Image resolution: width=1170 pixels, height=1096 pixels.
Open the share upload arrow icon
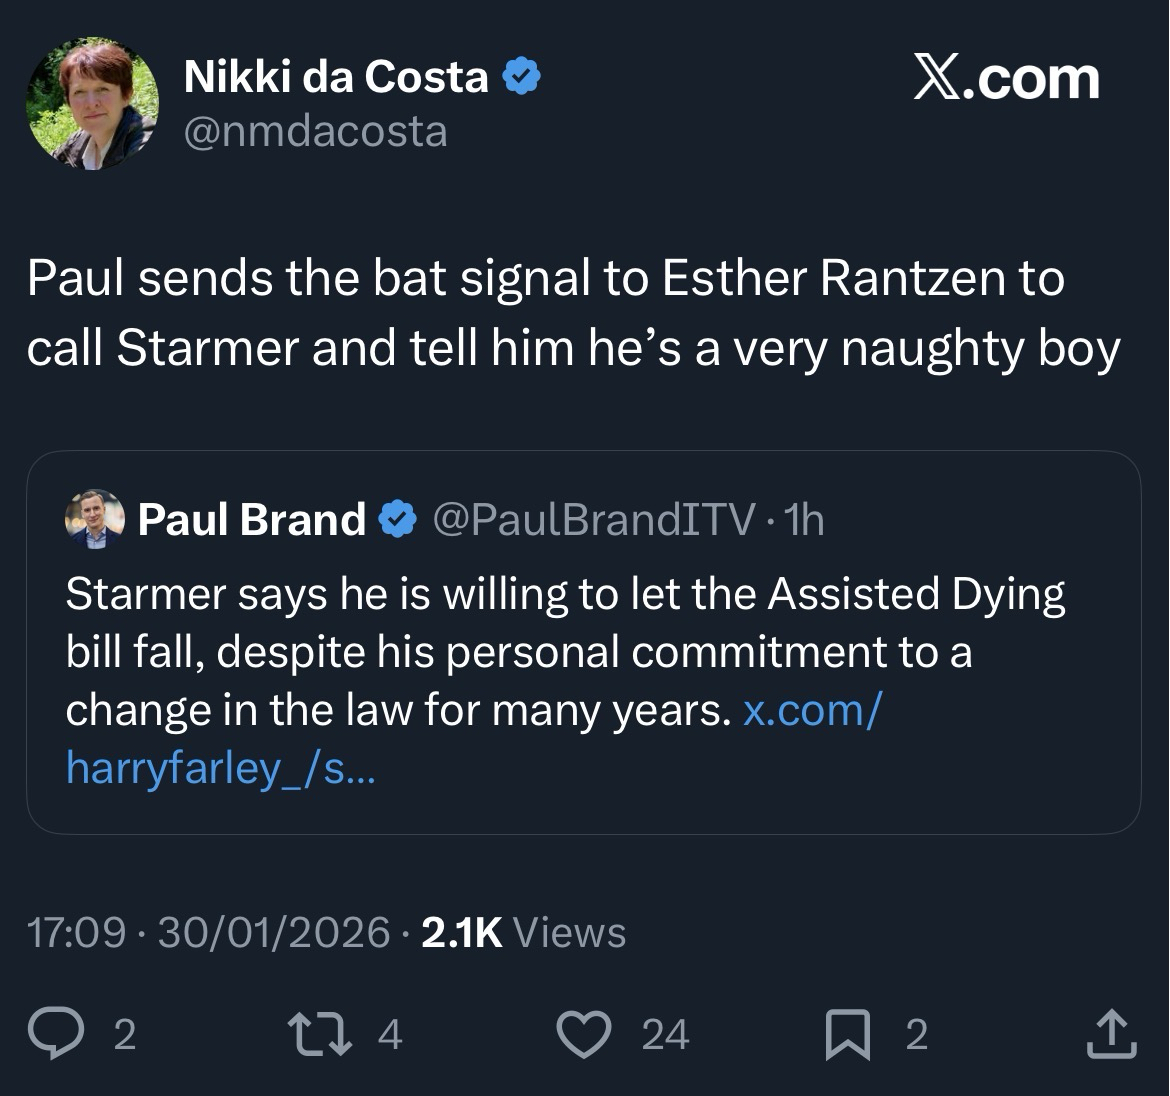(x=1111, y=1034)
